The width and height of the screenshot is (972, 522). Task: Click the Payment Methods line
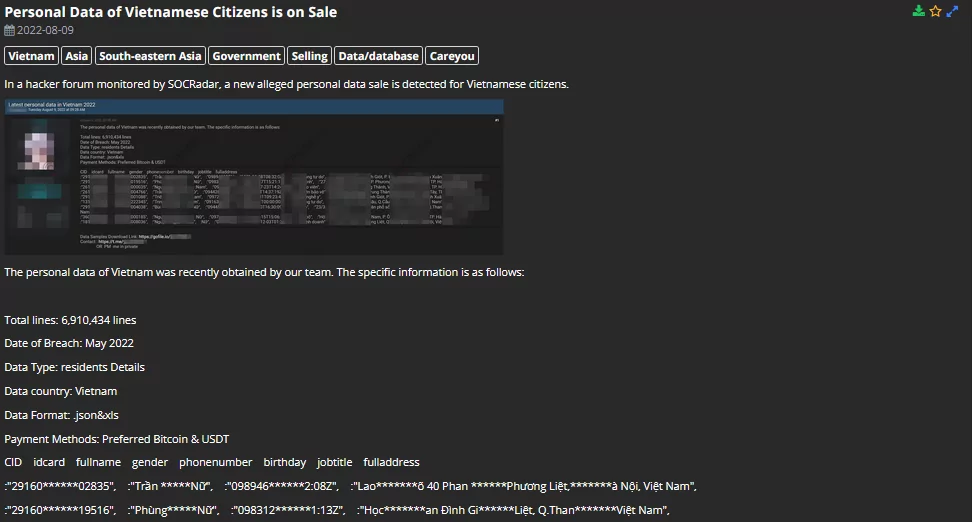117,439
